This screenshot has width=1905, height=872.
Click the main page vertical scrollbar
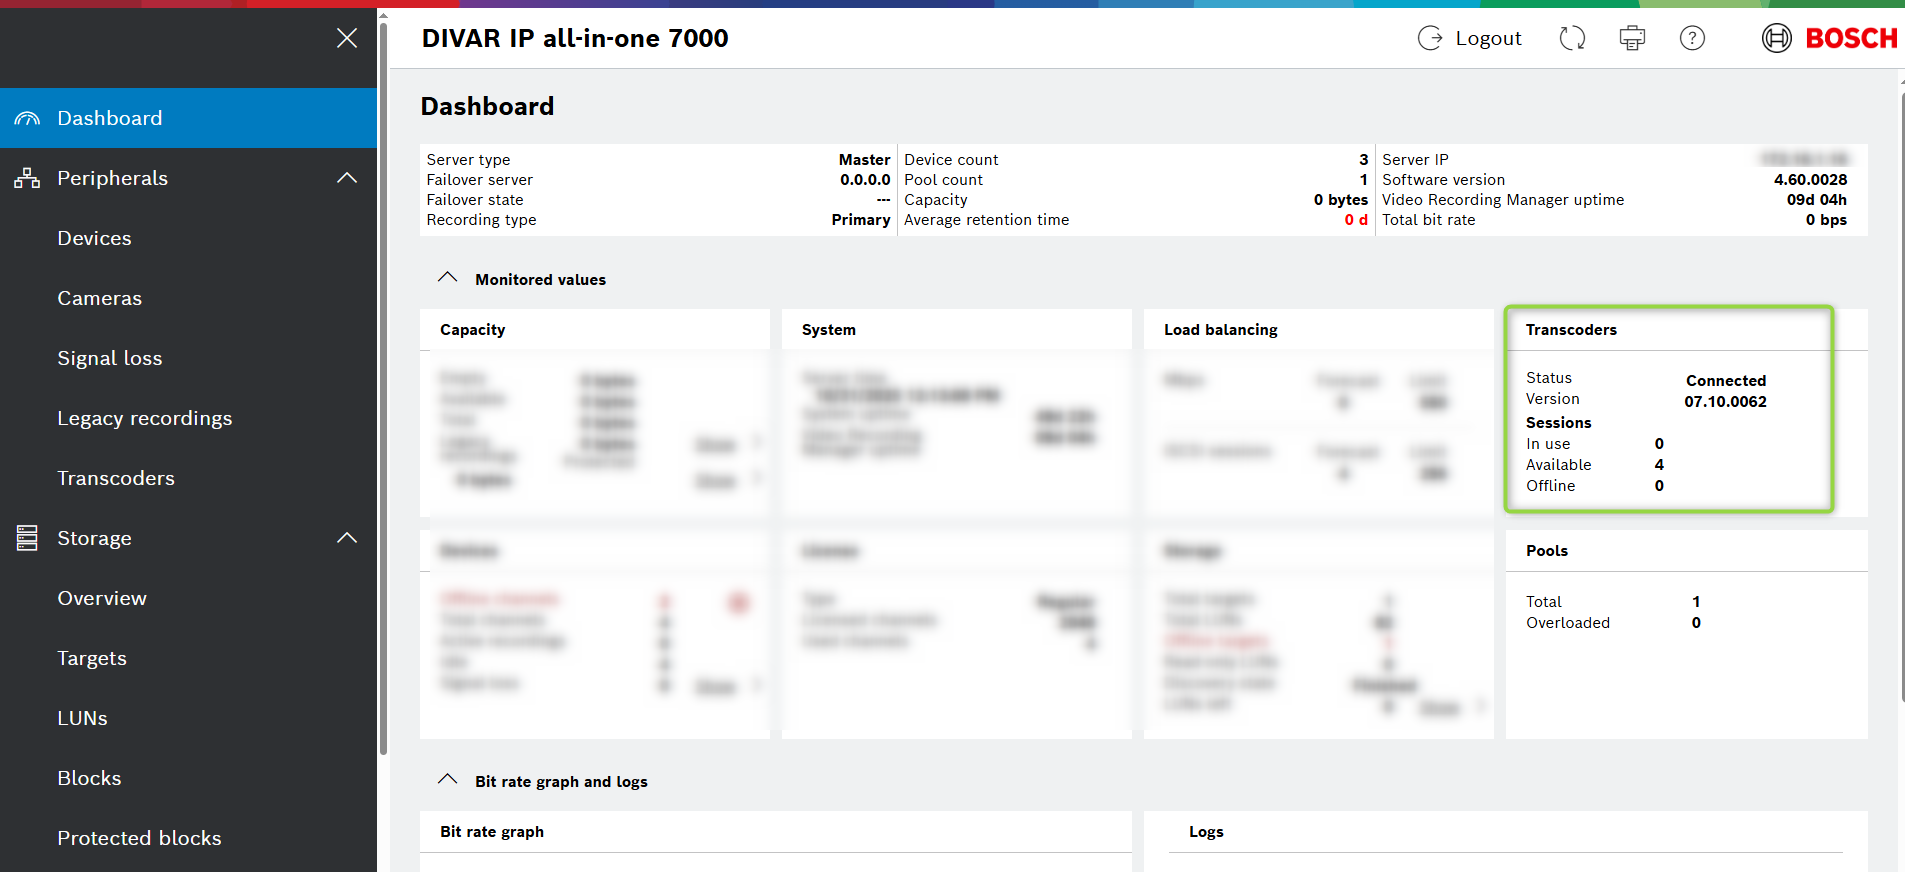[x=1901, y=400]
